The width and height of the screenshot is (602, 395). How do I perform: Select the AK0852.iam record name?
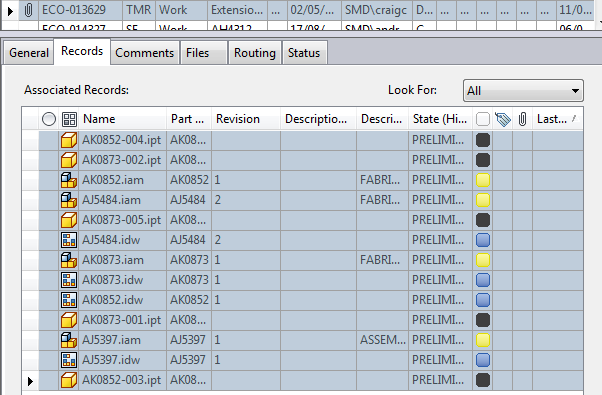click(113, 180)
